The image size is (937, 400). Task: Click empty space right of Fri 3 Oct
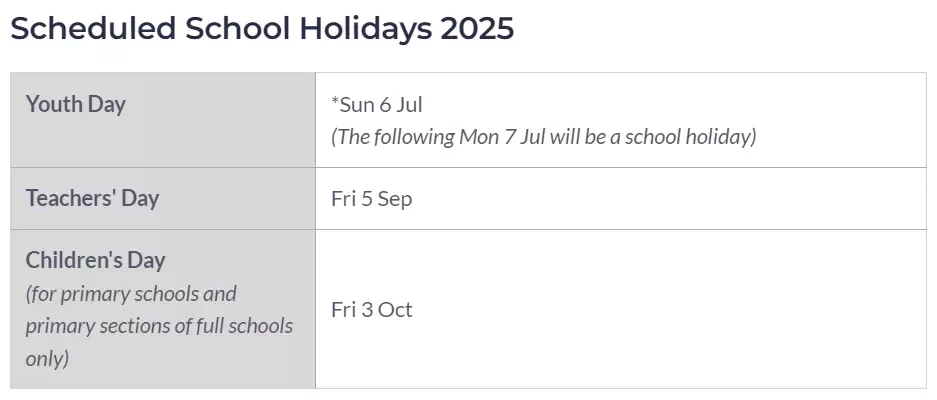point(669,310)
